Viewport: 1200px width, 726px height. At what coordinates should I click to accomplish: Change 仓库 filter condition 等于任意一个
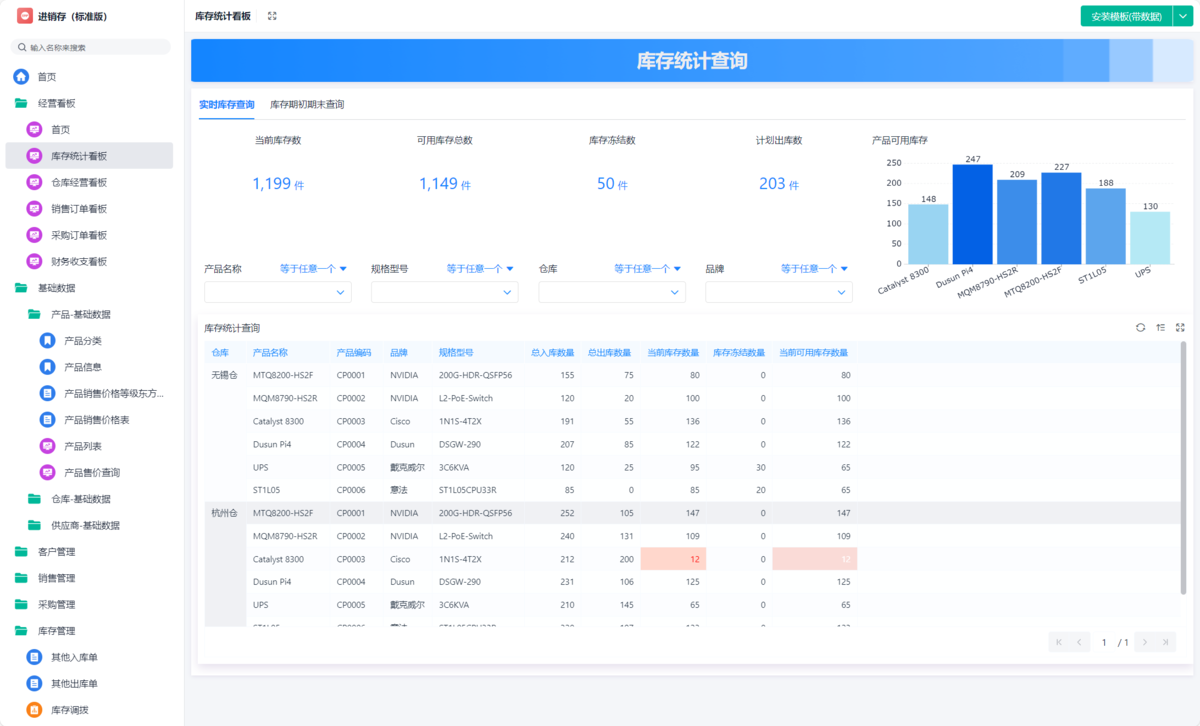coord(647,269)
